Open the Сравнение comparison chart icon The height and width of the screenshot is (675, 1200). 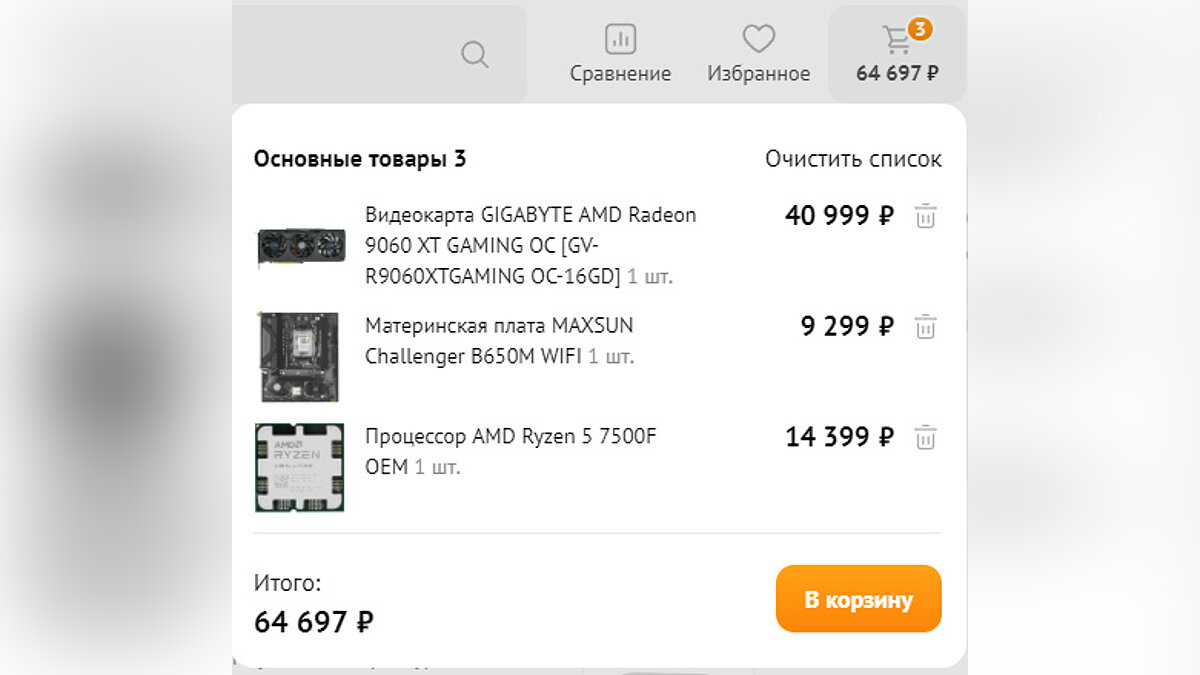pos(620,40)
